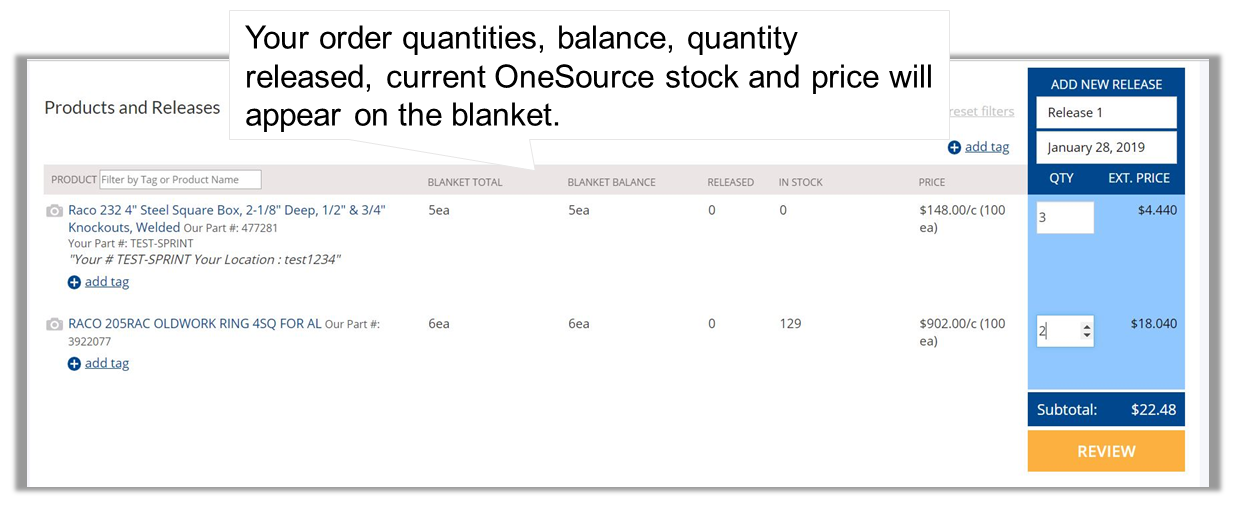Click the Release 1 name field
Image resolution: width=1235 pixels, height=513 pixels.
[x=1106, y=113]
